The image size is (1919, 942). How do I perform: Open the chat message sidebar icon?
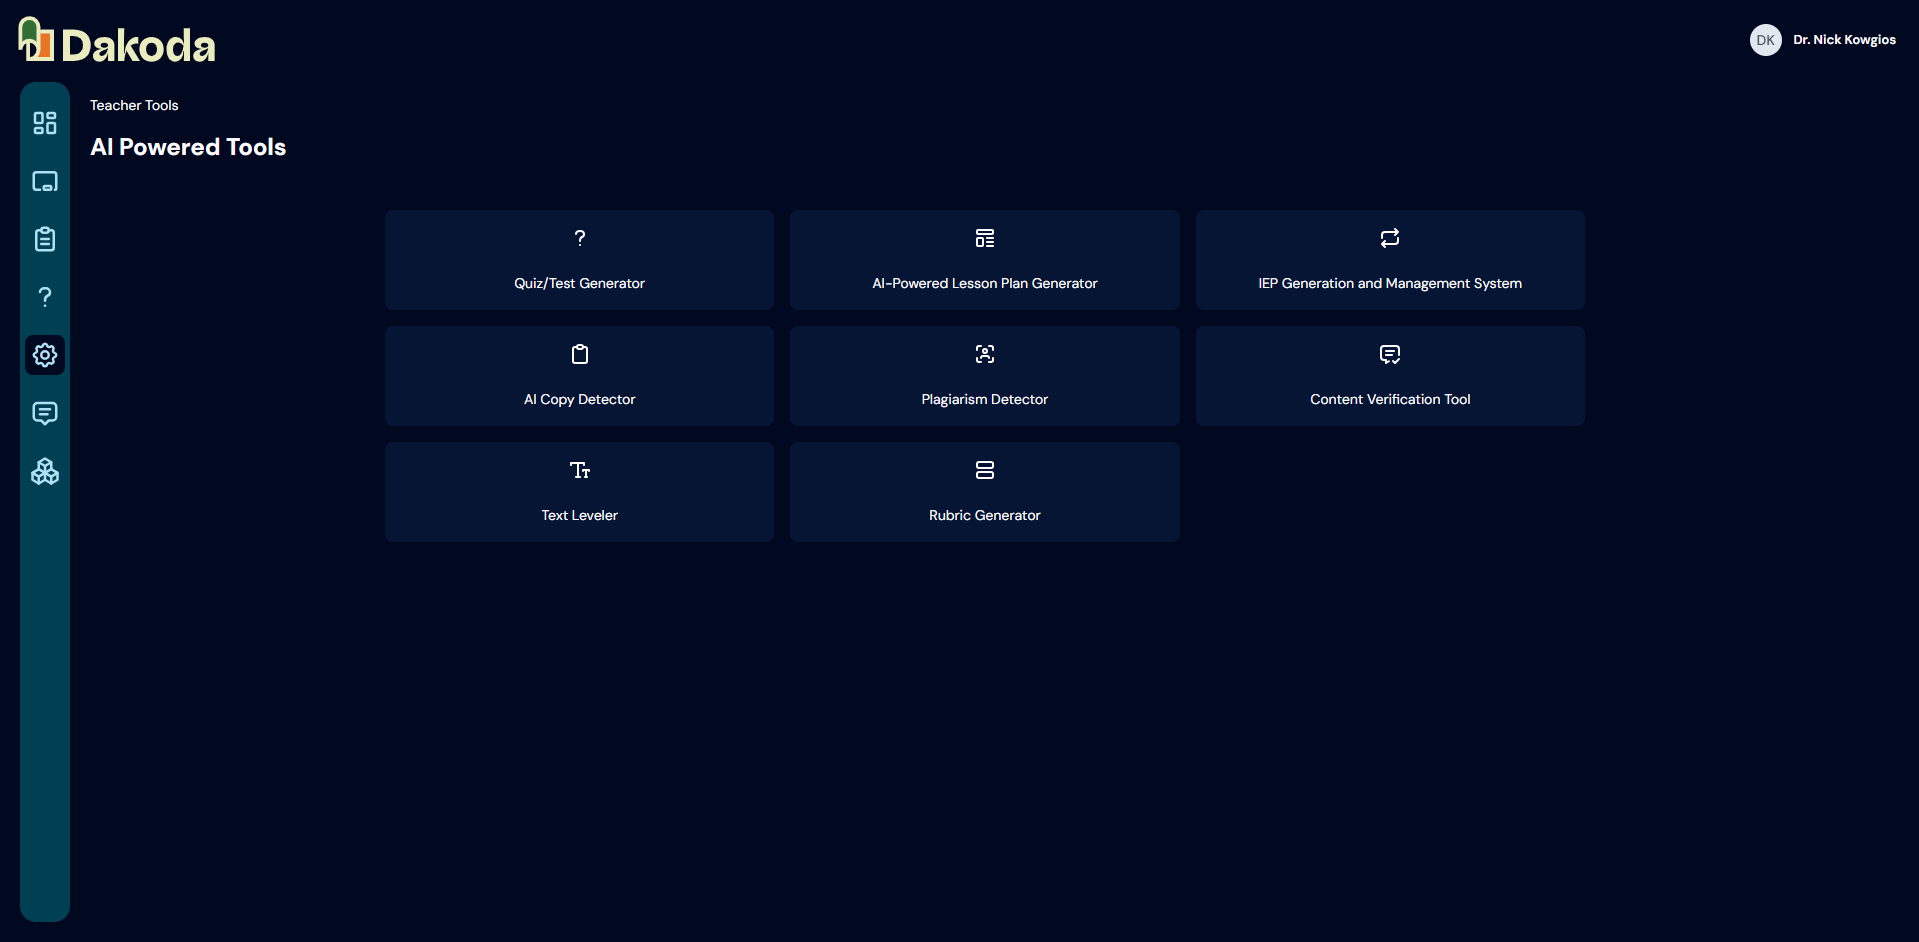pos(45,413)
